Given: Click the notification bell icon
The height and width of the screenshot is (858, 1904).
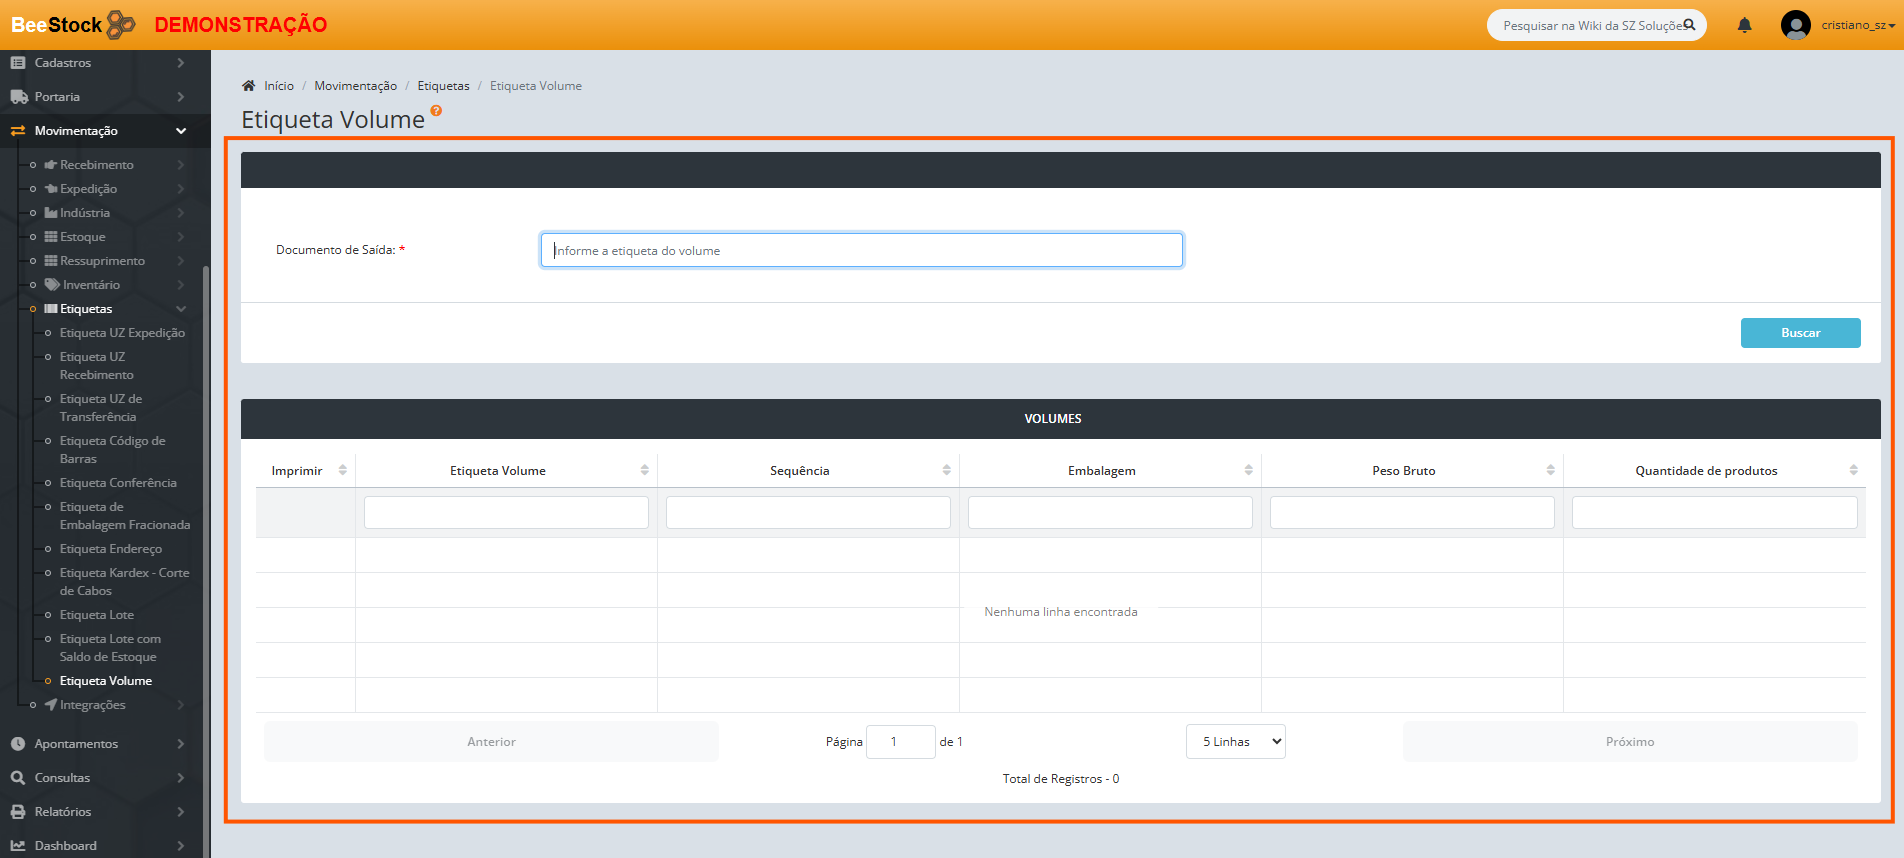Looking at the screenshot, I should click(x=1744, y=25).
